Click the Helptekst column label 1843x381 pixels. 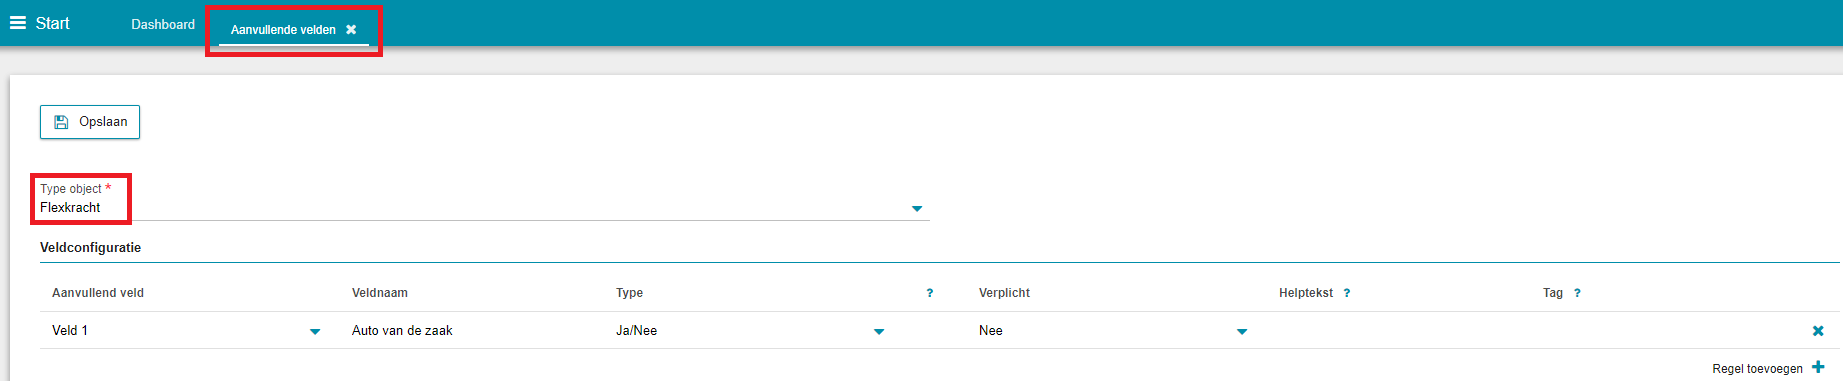pyautogui.click(x=1306, y=293)
